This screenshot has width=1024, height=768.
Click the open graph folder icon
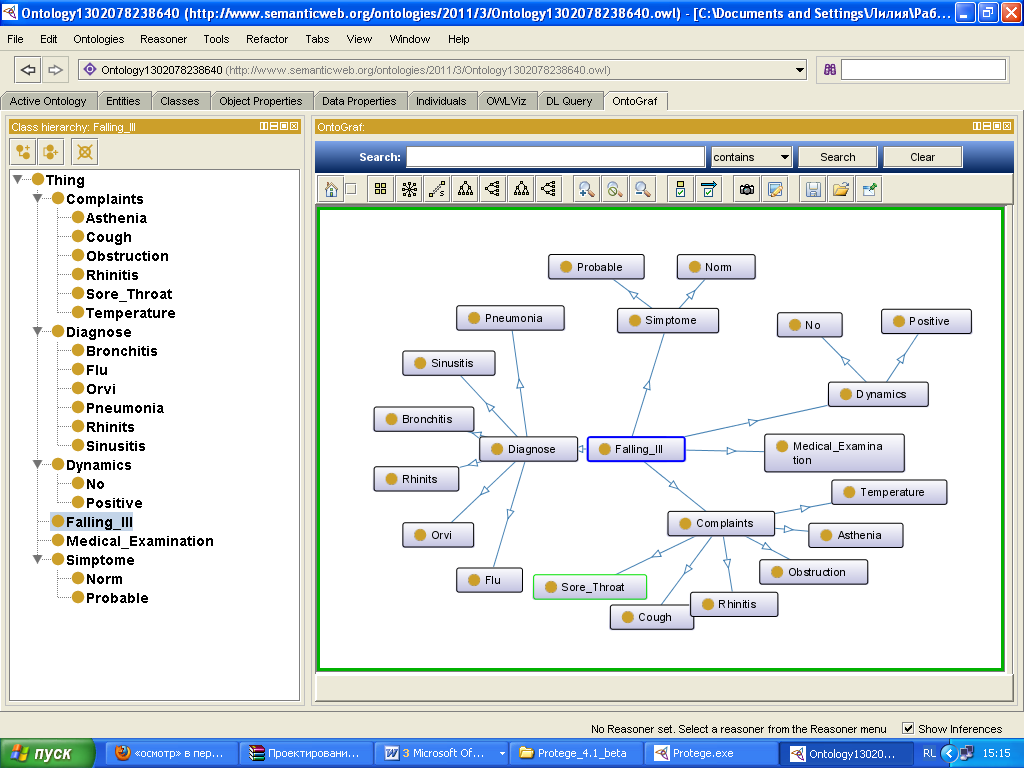click(x=841, y=189)
